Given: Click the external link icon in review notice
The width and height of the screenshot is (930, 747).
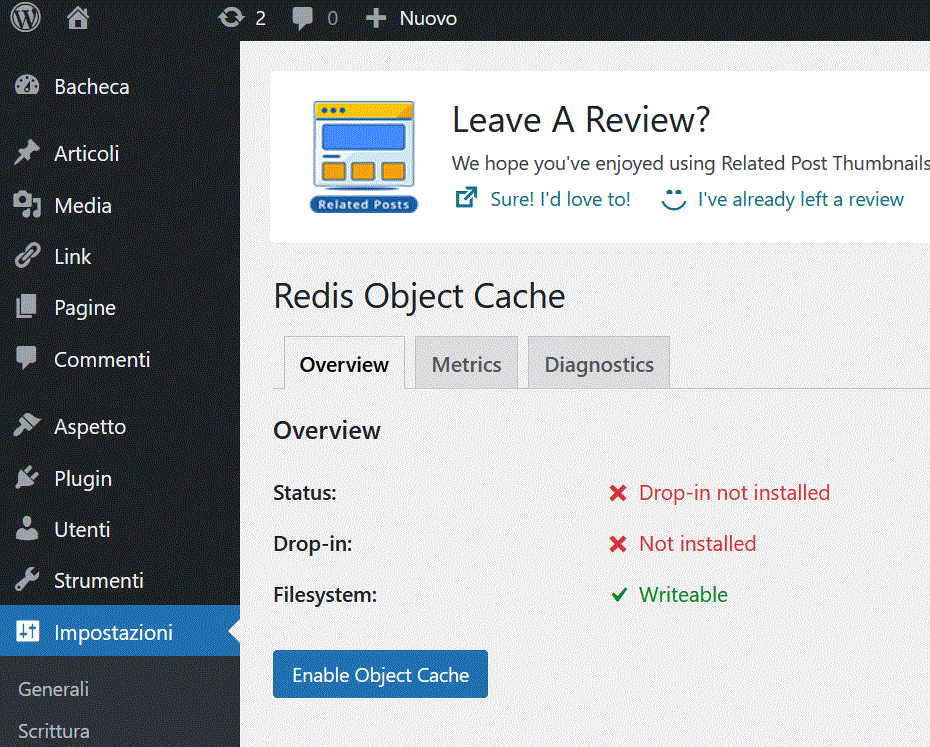Looking at the screenshot, I should tap(466, 198).
